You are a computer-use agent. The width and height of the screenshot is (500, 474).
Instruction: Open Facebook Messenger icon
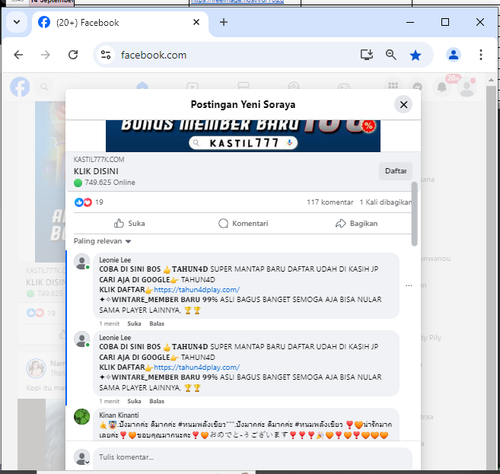click(x=417, y=87)
